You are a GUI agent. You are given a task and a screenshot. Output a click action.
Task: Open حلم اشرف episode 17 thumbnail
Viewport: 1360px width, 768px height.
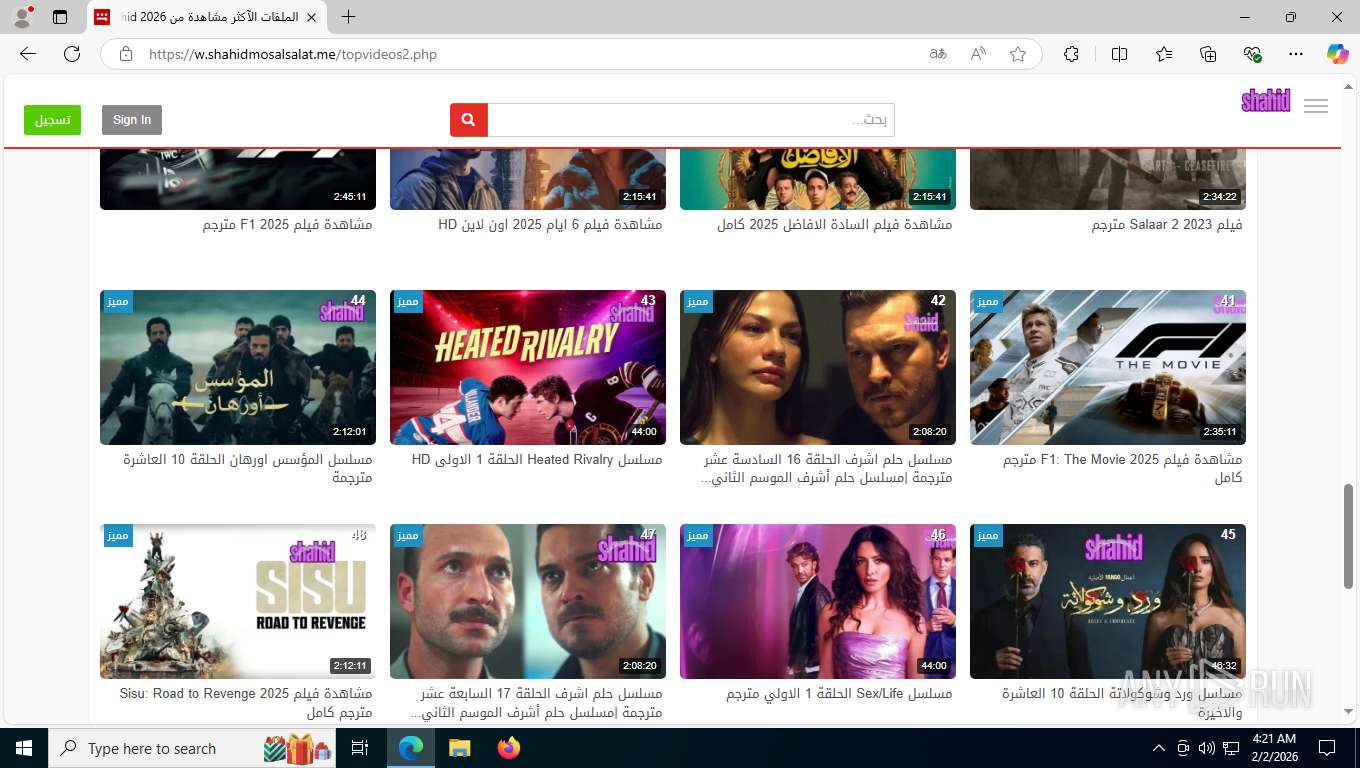pyautogui.click(x=528, y=601)
